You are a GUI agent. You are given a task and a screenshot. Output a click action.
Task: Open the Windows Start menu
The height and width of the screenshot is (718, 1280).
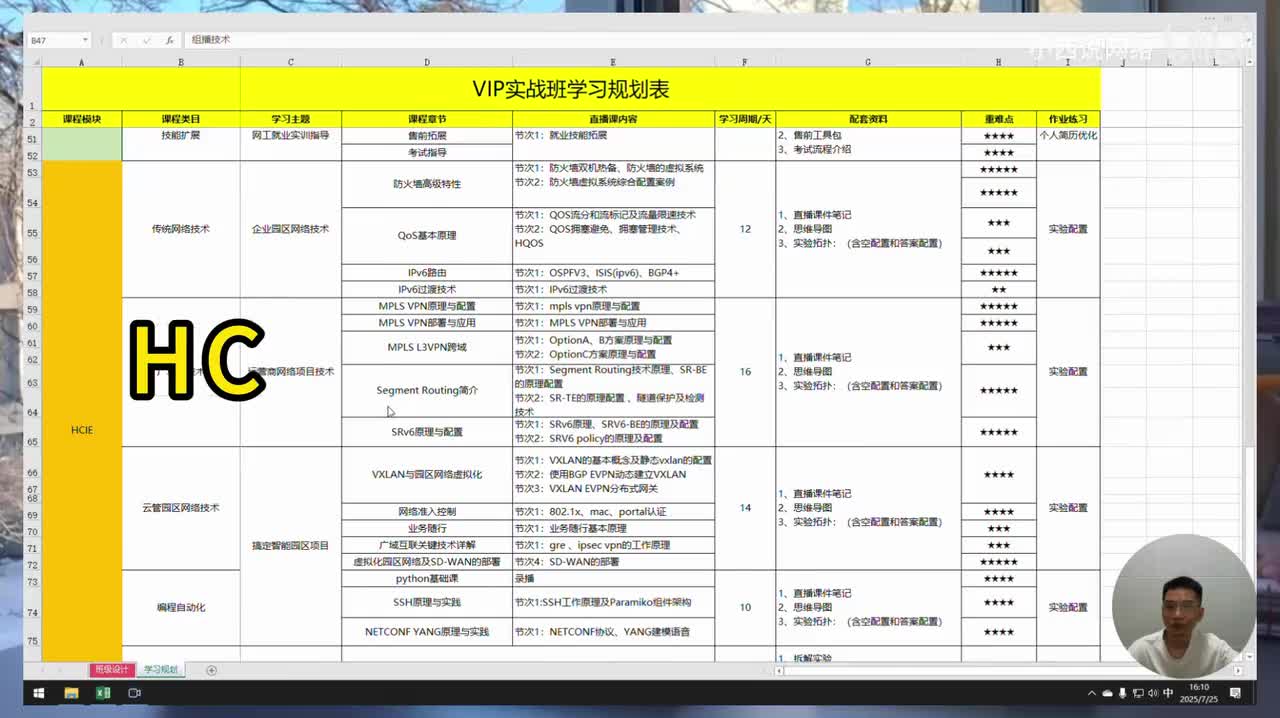coord(39,693)
